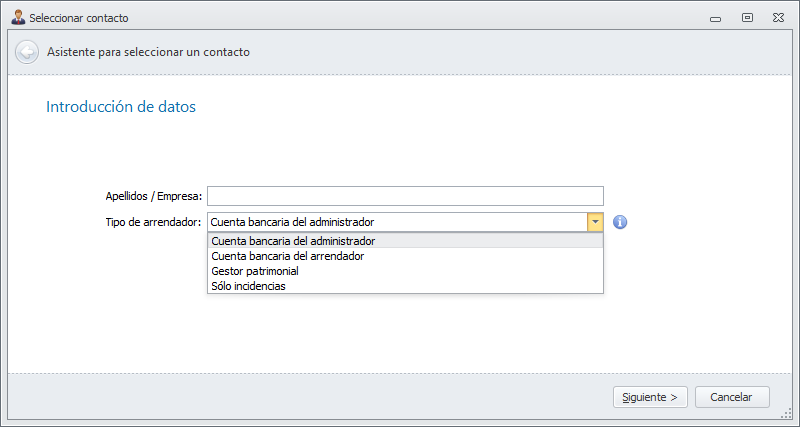Click the "Introducción de datos" heading
Screen dimensions: 800x427
(x=121, y=106)
